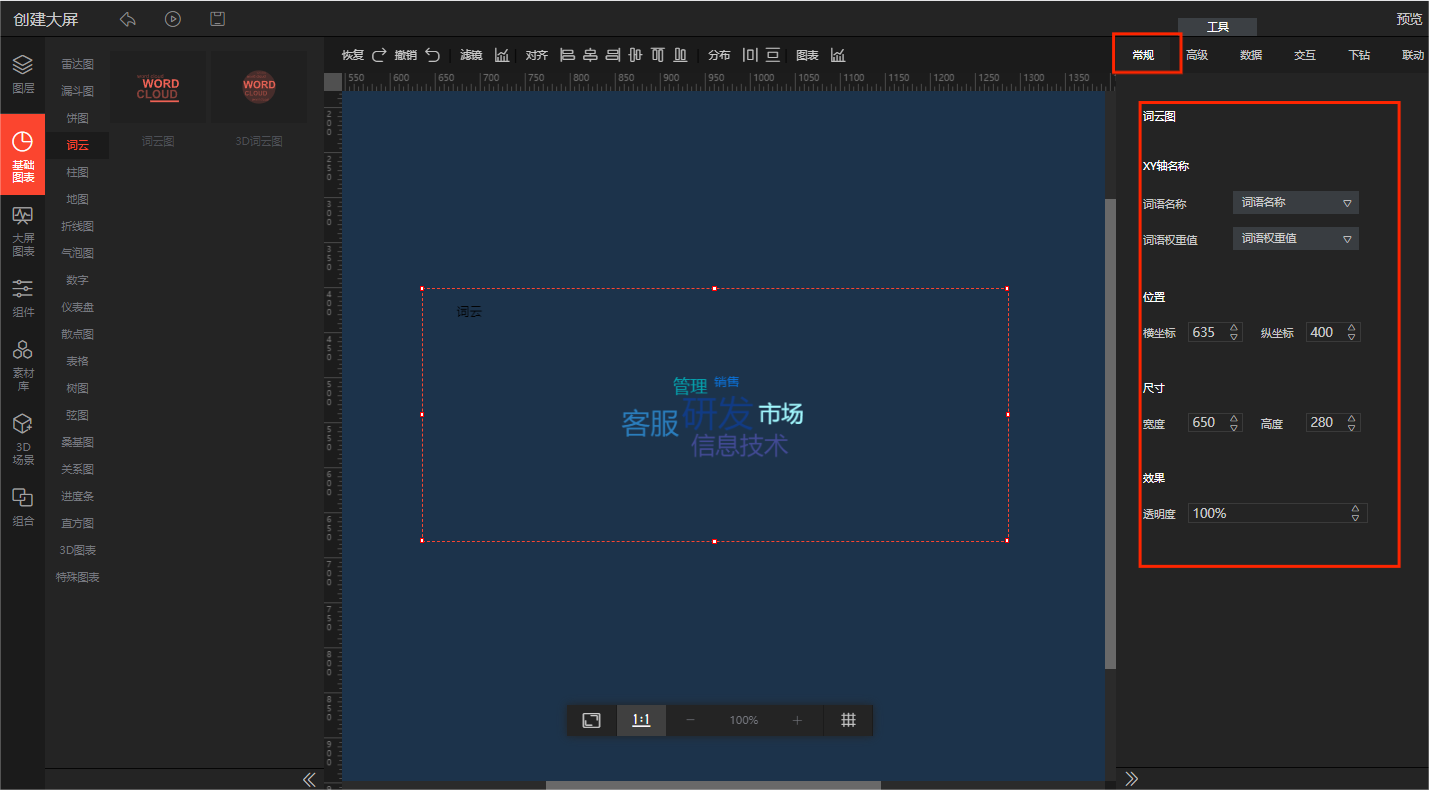
Task: Click the 预览 preview button
Action: click(1409, 19)
